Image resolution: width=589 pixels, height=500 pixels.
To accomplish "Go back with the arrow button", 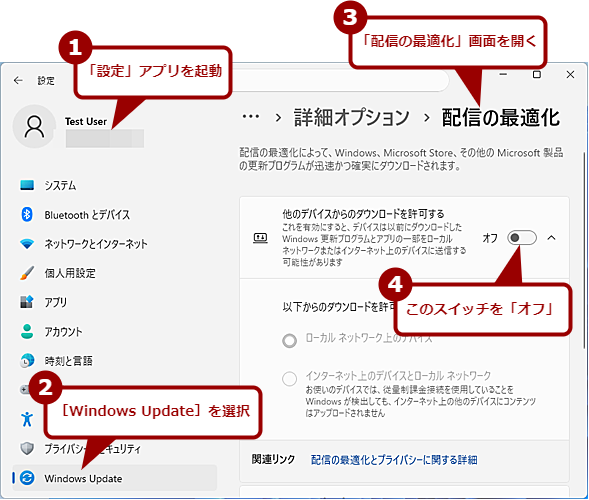I will click(18, 80).
